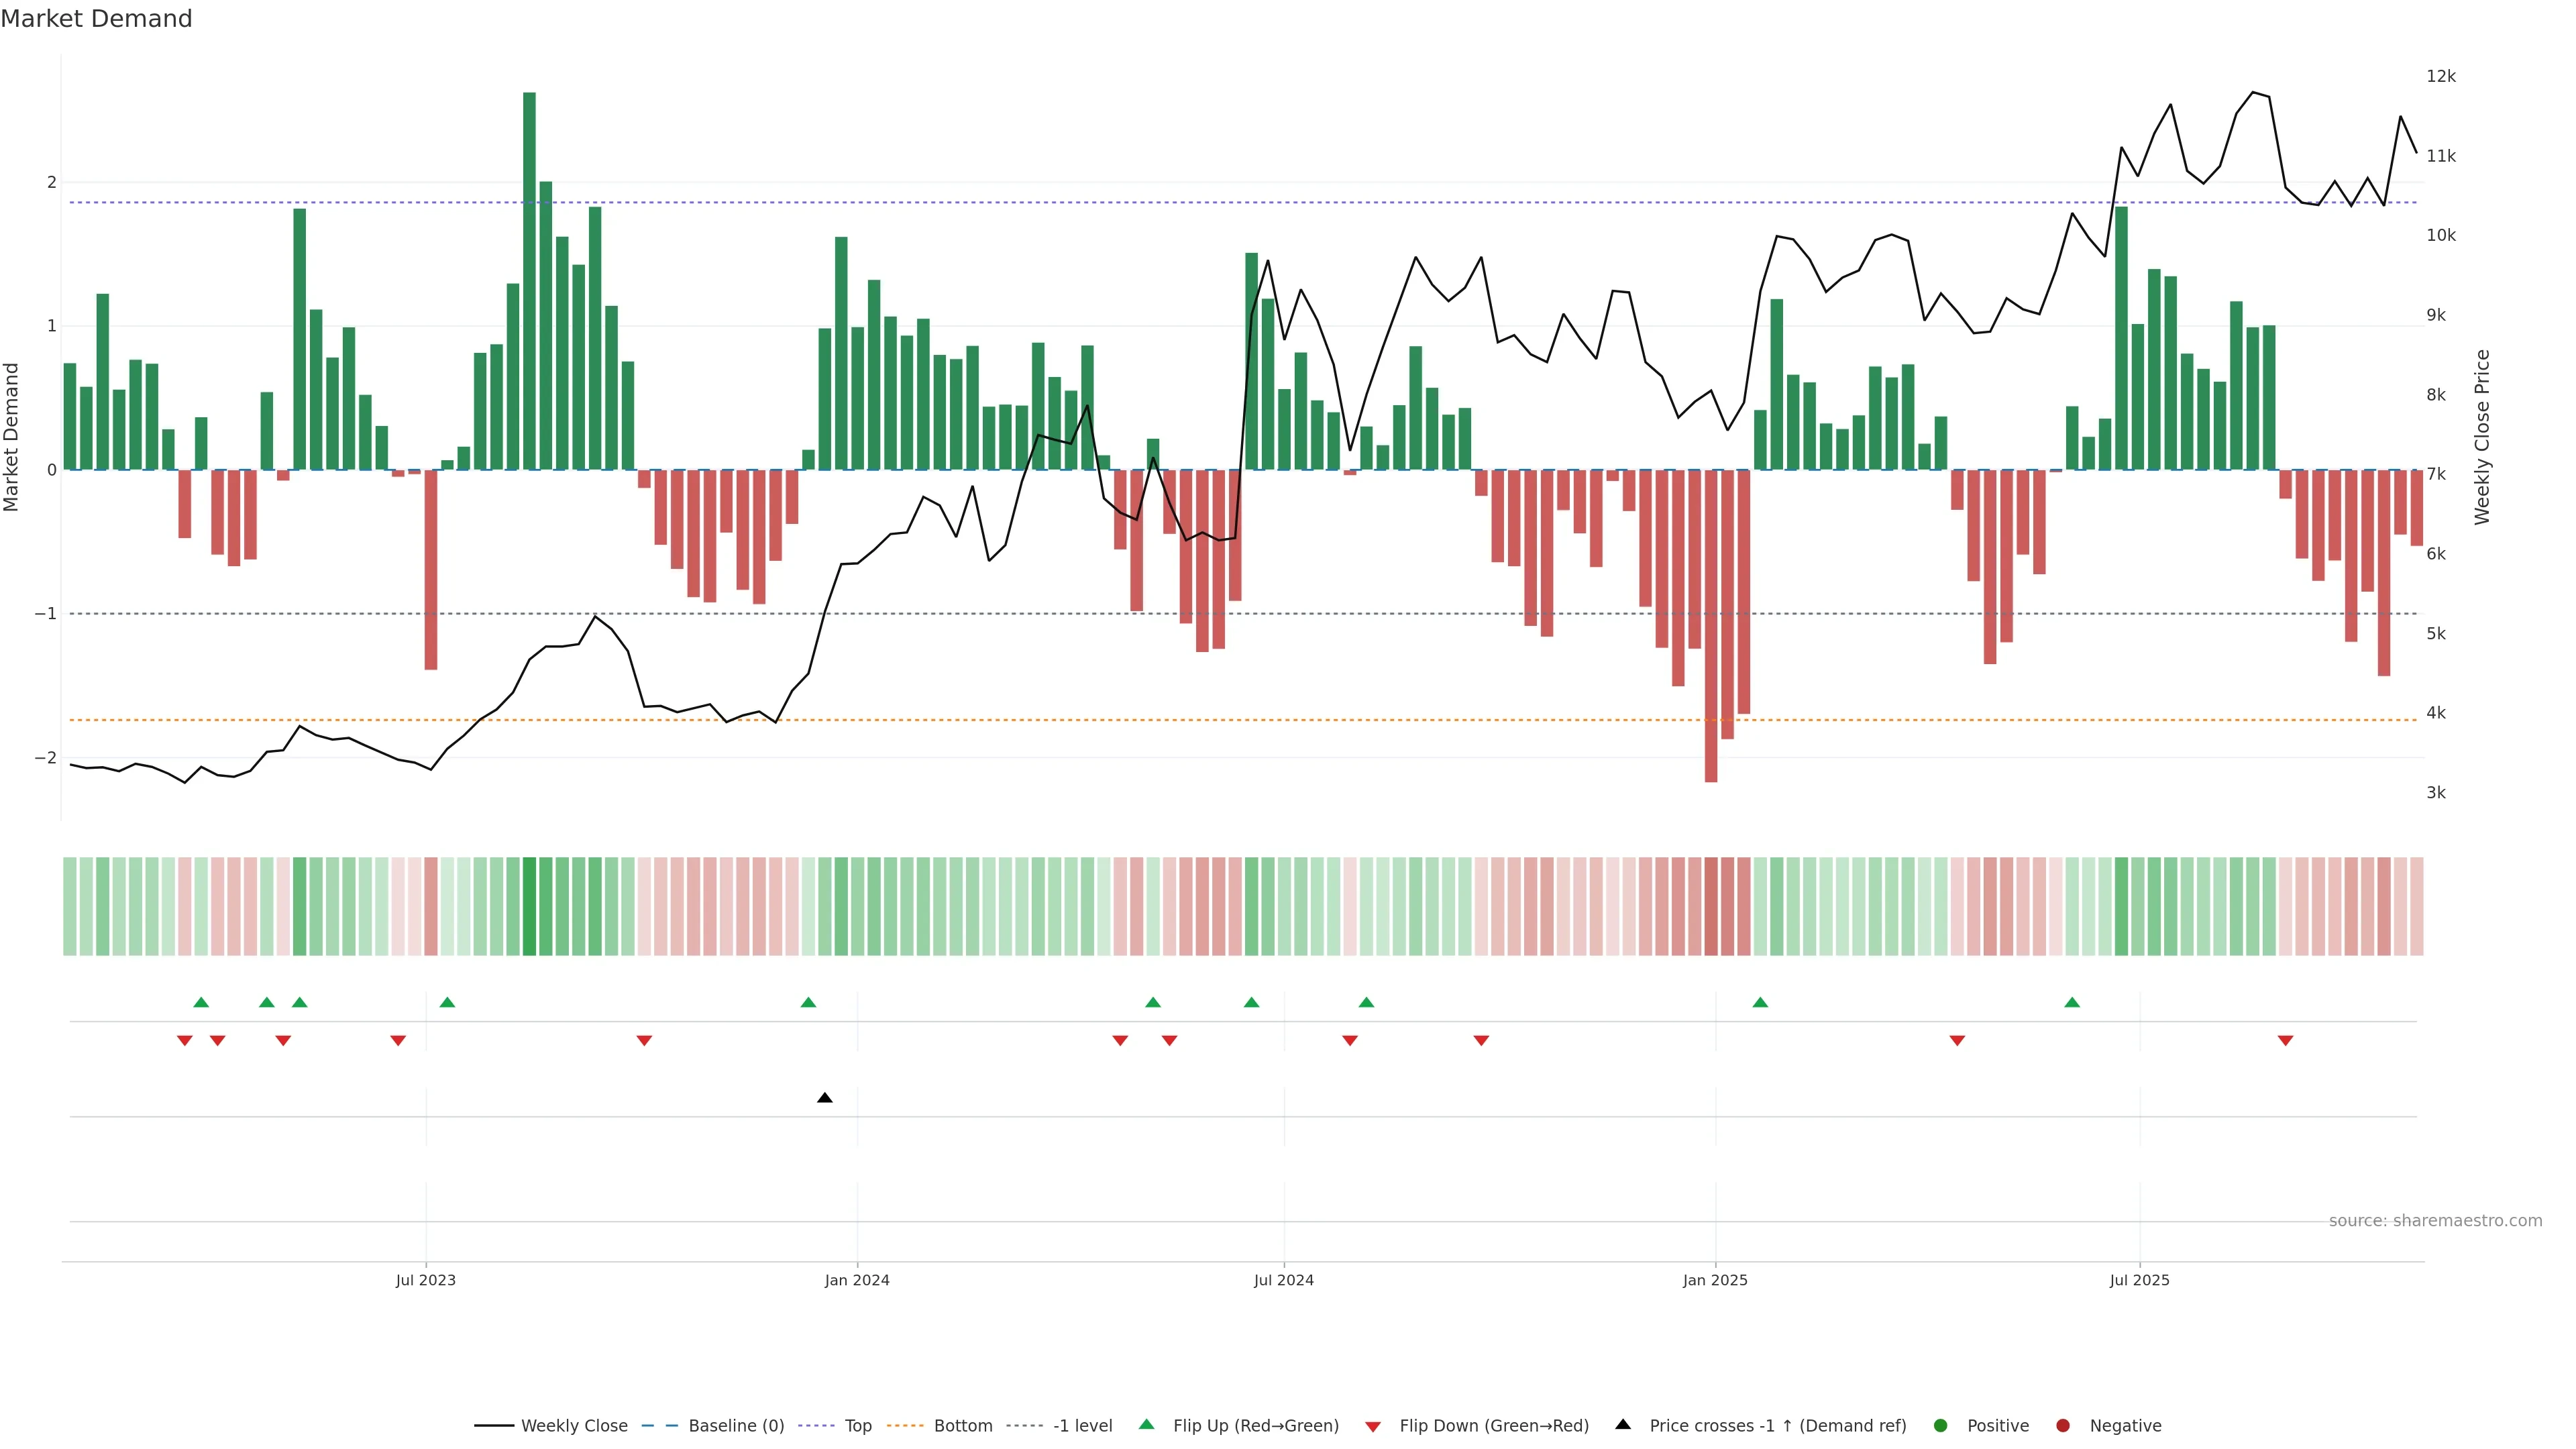Click the lowest red demand bar

click(x=1711, y=625)
